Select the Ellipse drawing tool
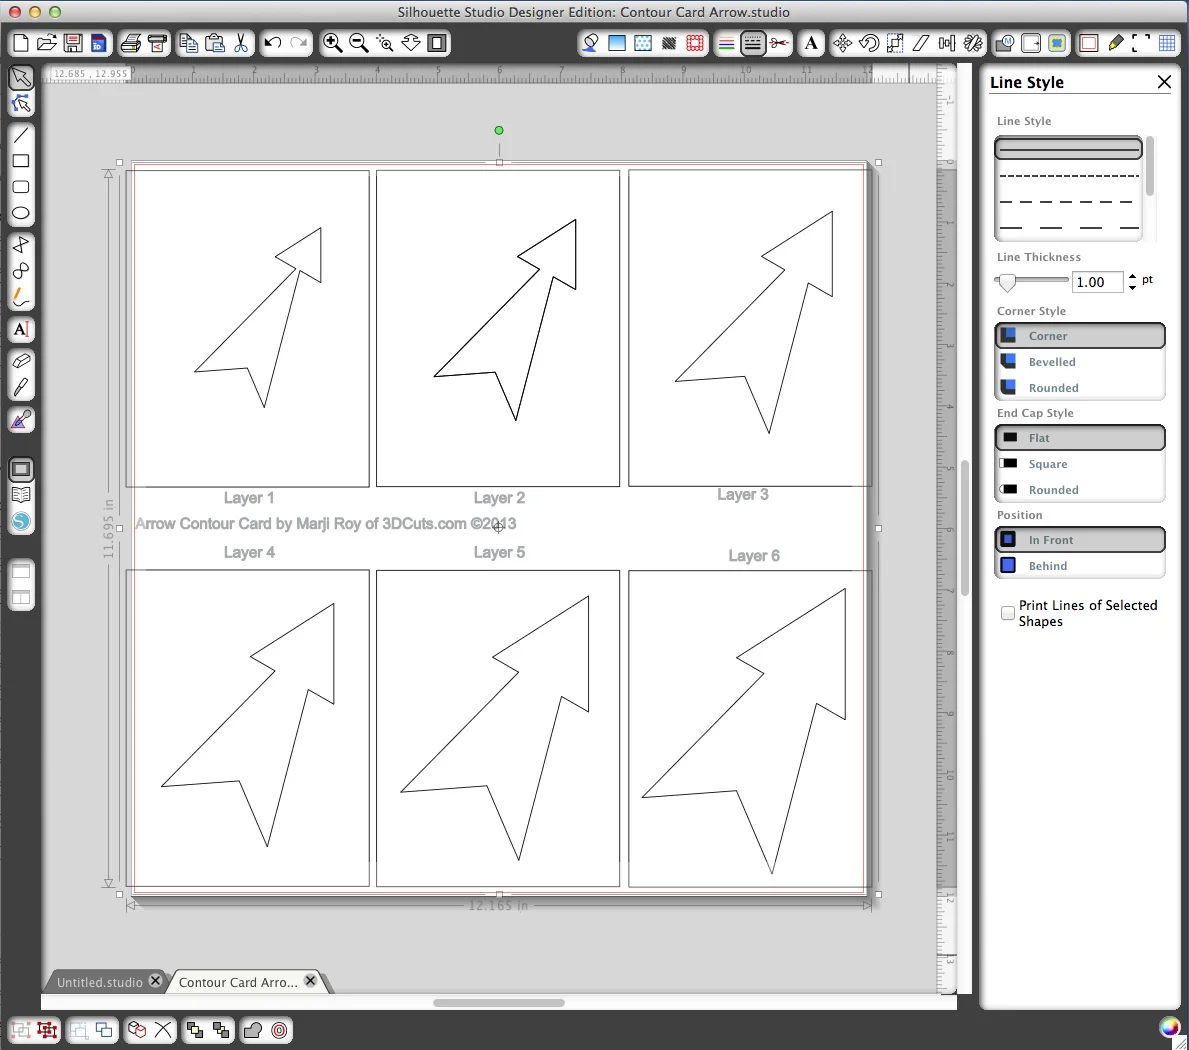Image resolution: width=1189 pixels, height=1050 pixels. coord(20,213)
